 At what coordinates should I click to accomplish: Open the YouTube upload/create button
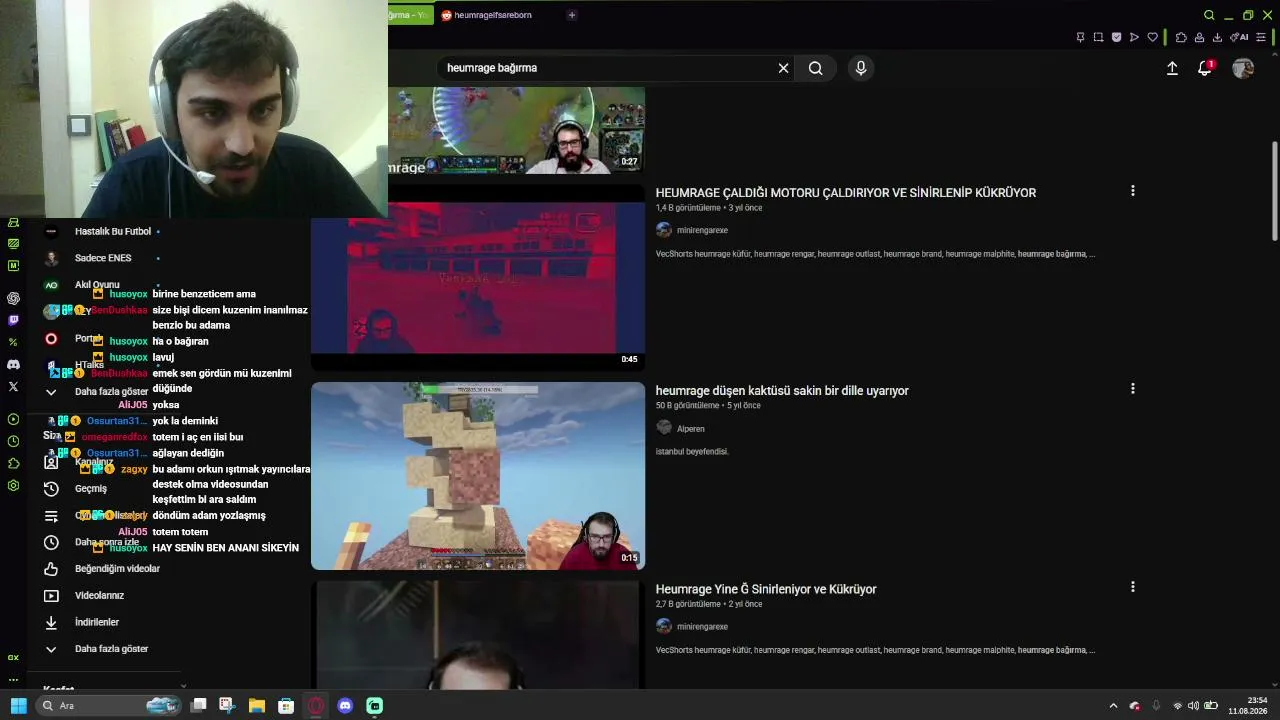tap(1172, 68)
